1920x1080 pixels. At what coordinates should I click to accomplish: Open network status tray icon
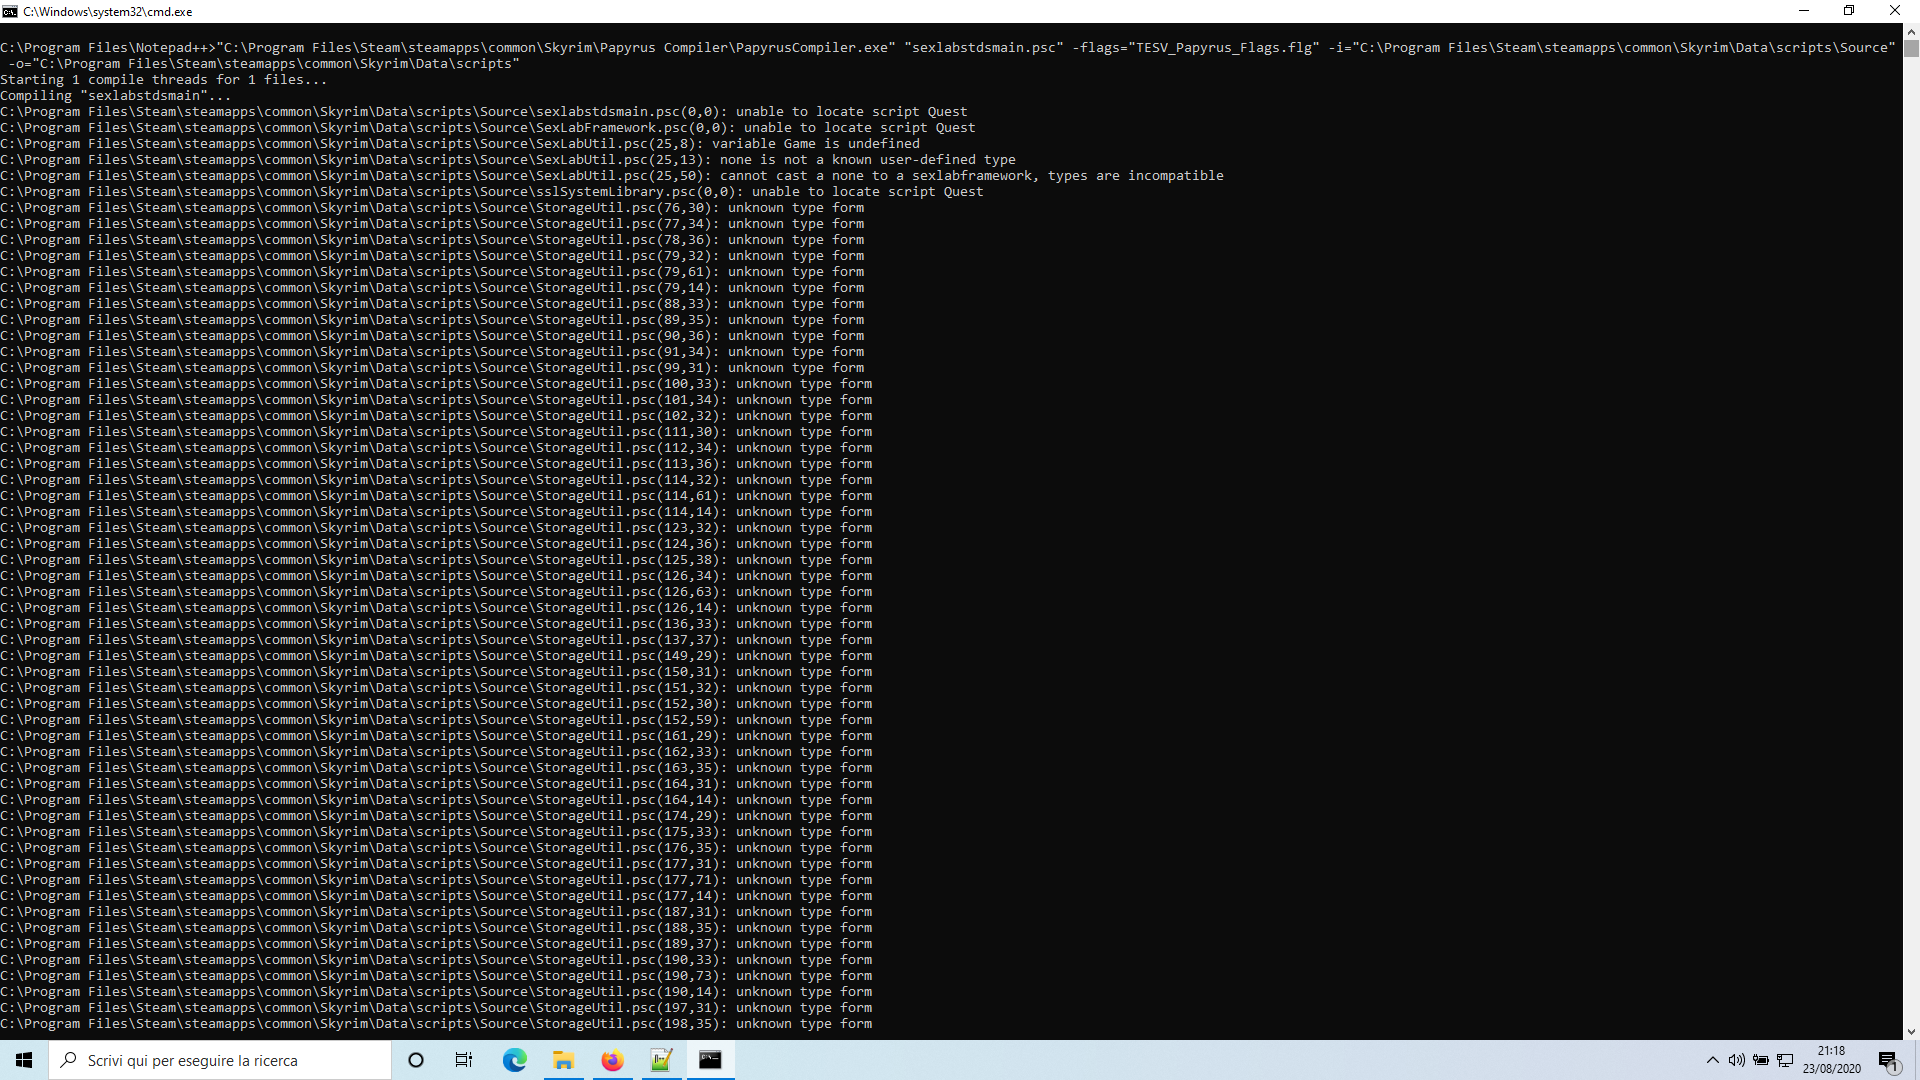[x=1785, y=1060]
